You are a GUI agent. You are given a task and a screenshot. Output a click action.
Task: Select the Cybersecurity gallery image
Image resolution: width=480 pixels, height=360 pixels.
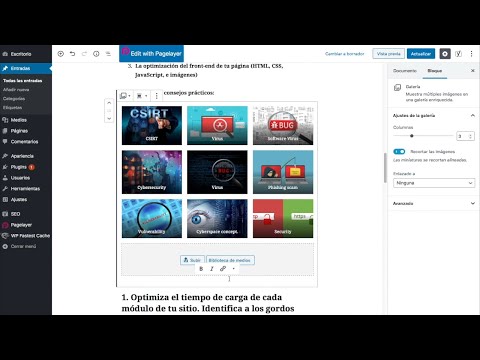pos(152,172)
